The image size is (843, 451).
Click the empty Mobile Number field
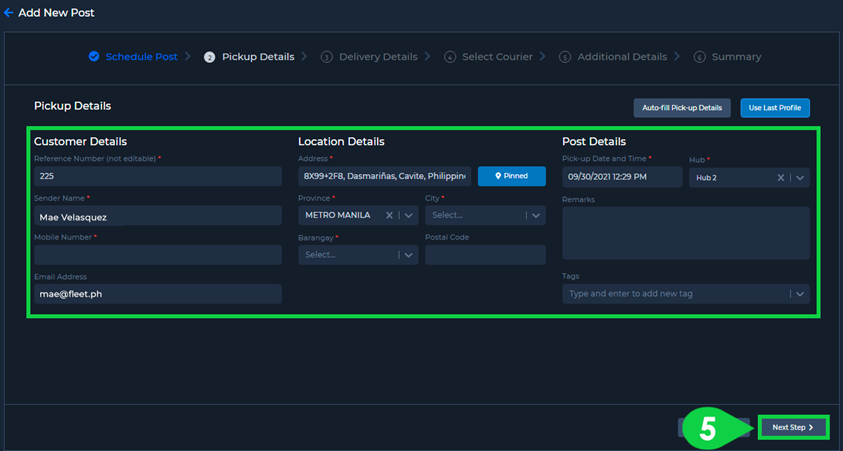point(158,255)
